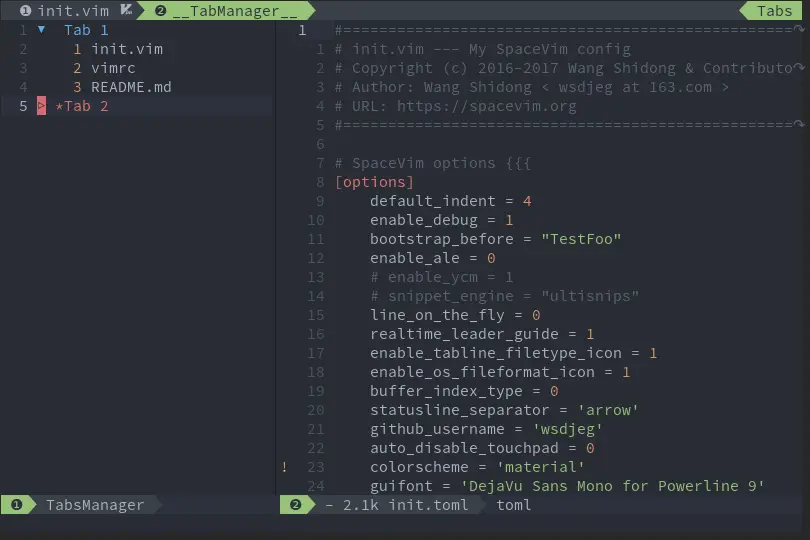Click the exclamation warning sign at line 23
Screen dimensions: 810x540
pyautogui.click(x=284, y=467)
